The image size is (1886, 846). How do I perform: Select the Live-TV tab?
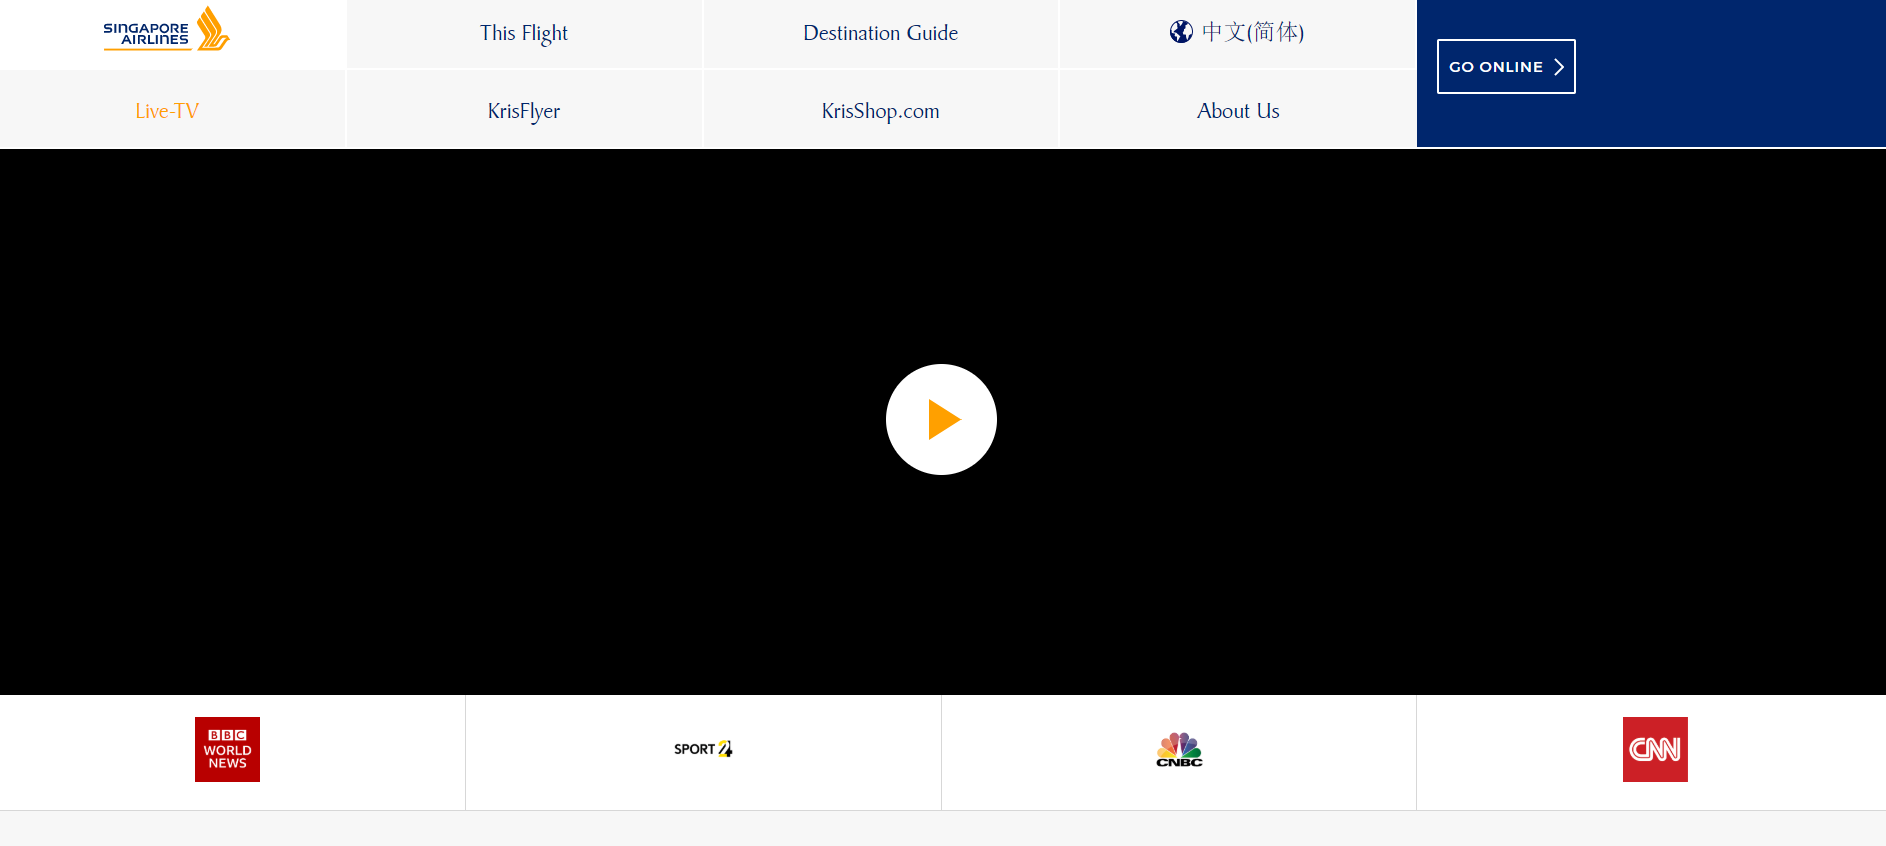tap(167, 111)
